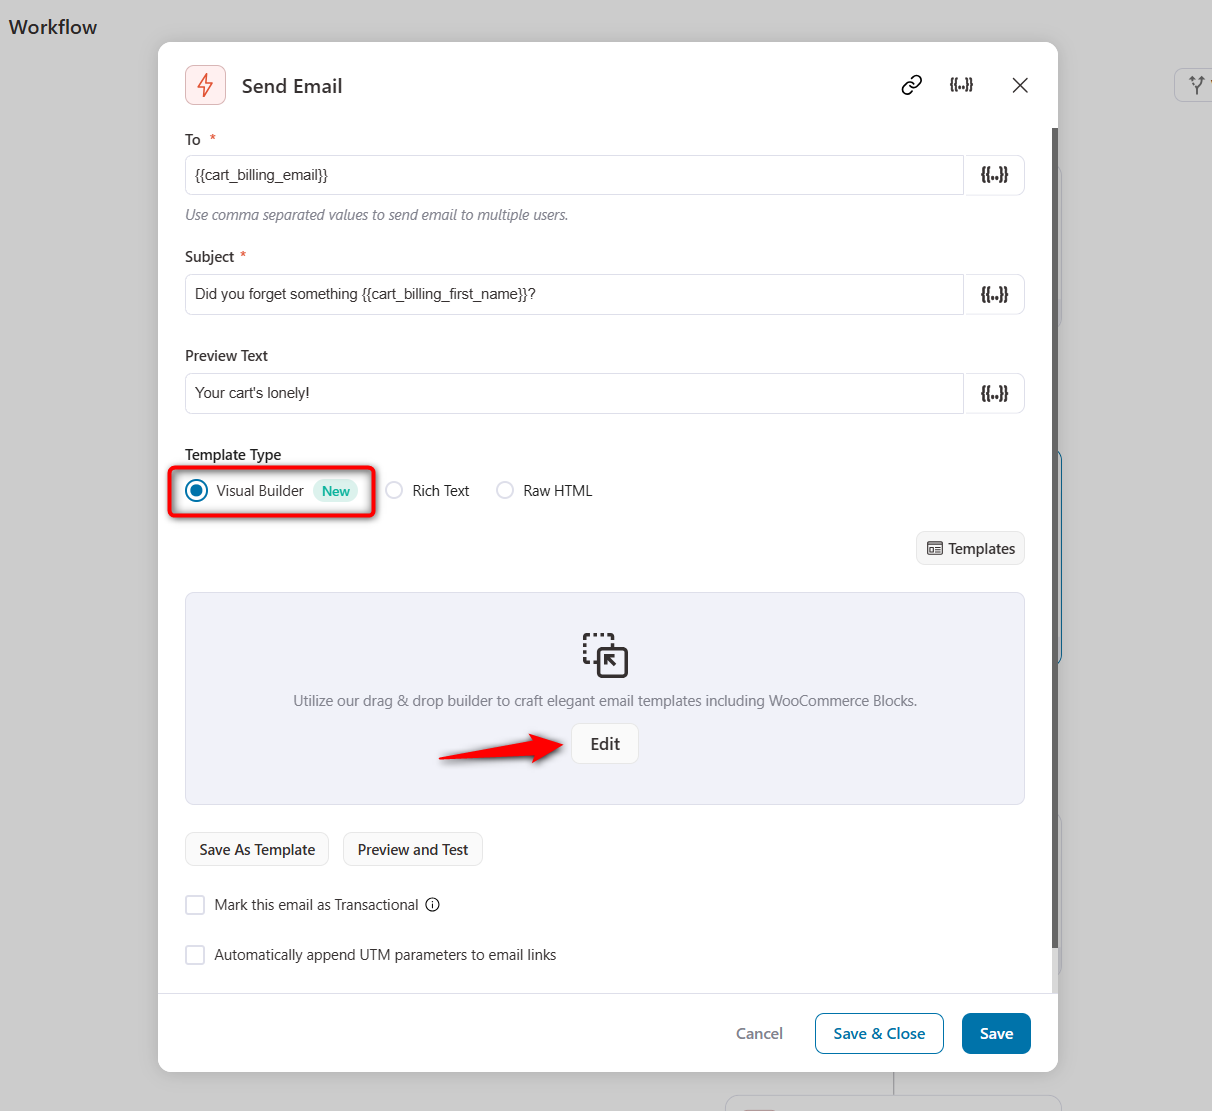This screenshot has height=1111, width=1212.
Task: Select the Rich Text template type
Action: coord(394,490)
